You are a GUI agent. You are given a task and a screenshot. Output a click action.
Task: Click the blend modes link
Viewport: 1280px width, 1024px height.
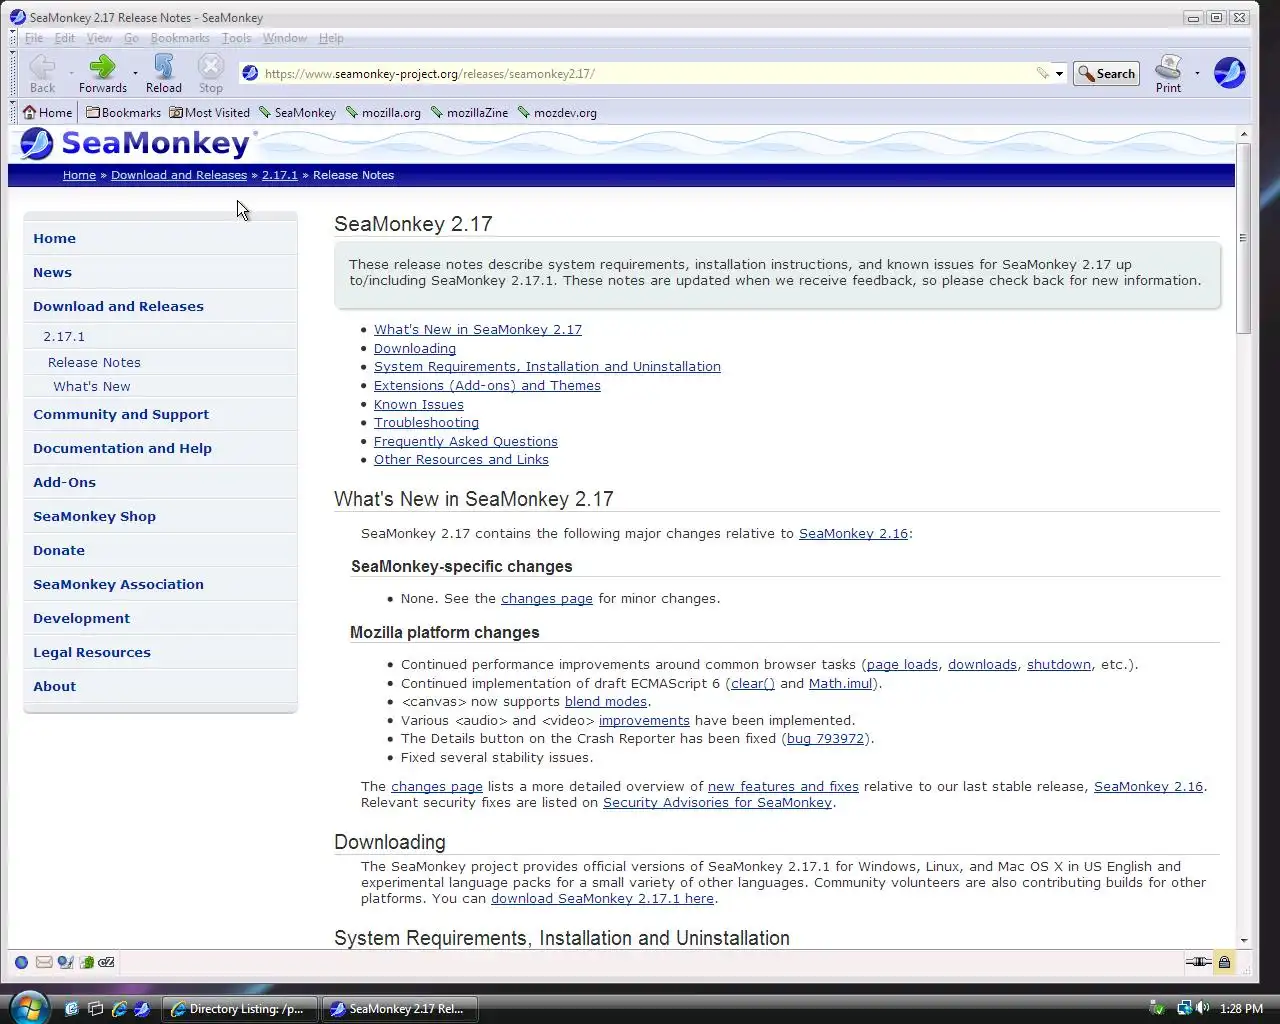pyautogui.click(x=606, y=701)
